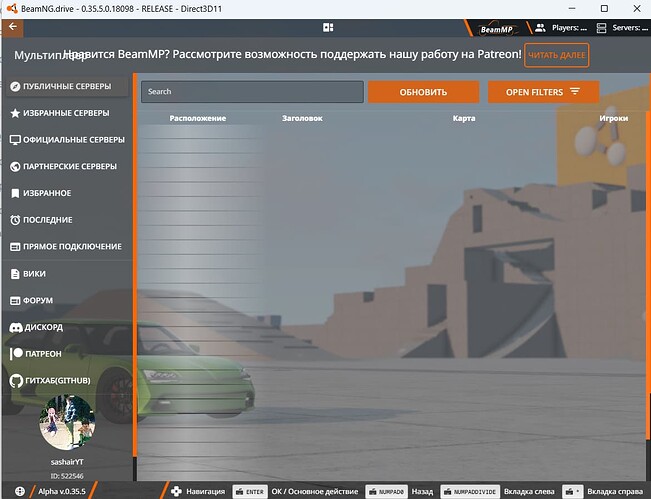Click the ENTER key hint
Viewport: 651px width, 499px height.
pos(250,492)
